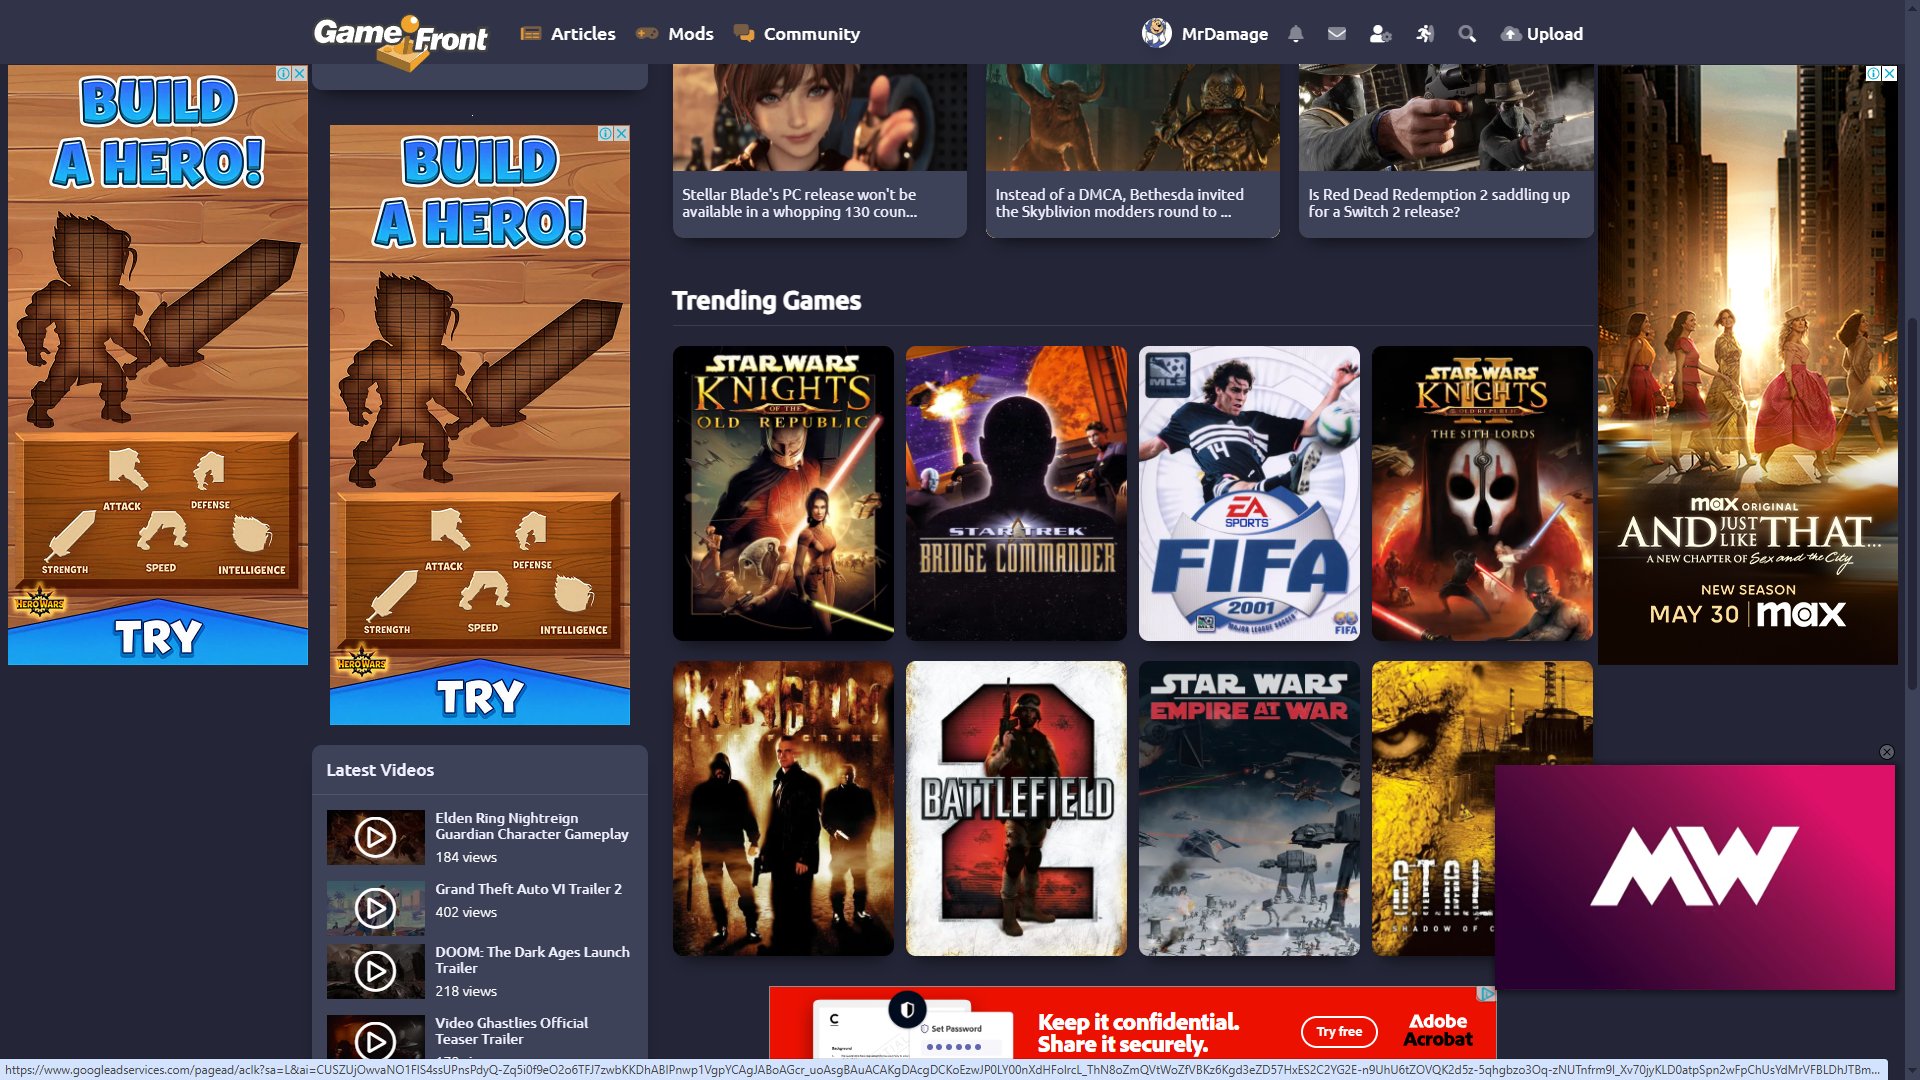
Task: Click the Upload button
Action: click(1542, 34)
